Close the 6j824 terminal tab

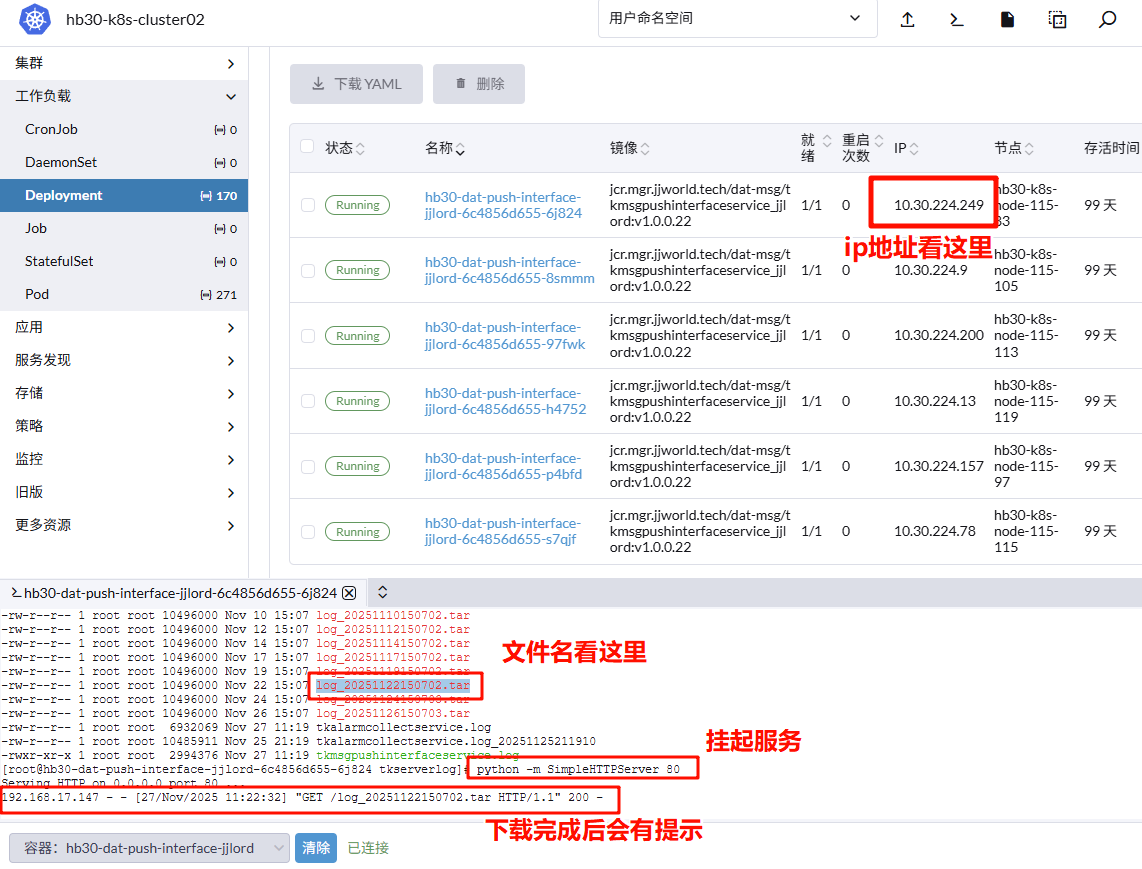point(349,593)
